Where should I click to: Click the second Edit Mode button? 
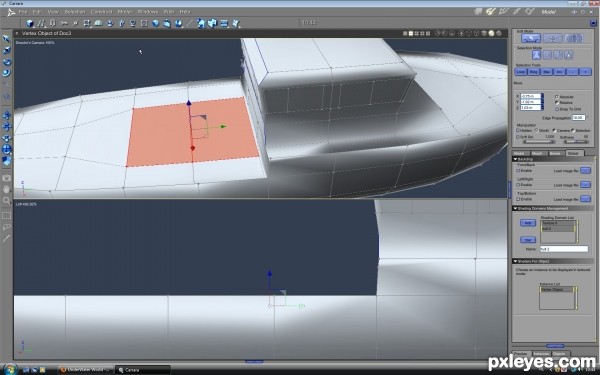coord(553,38)
